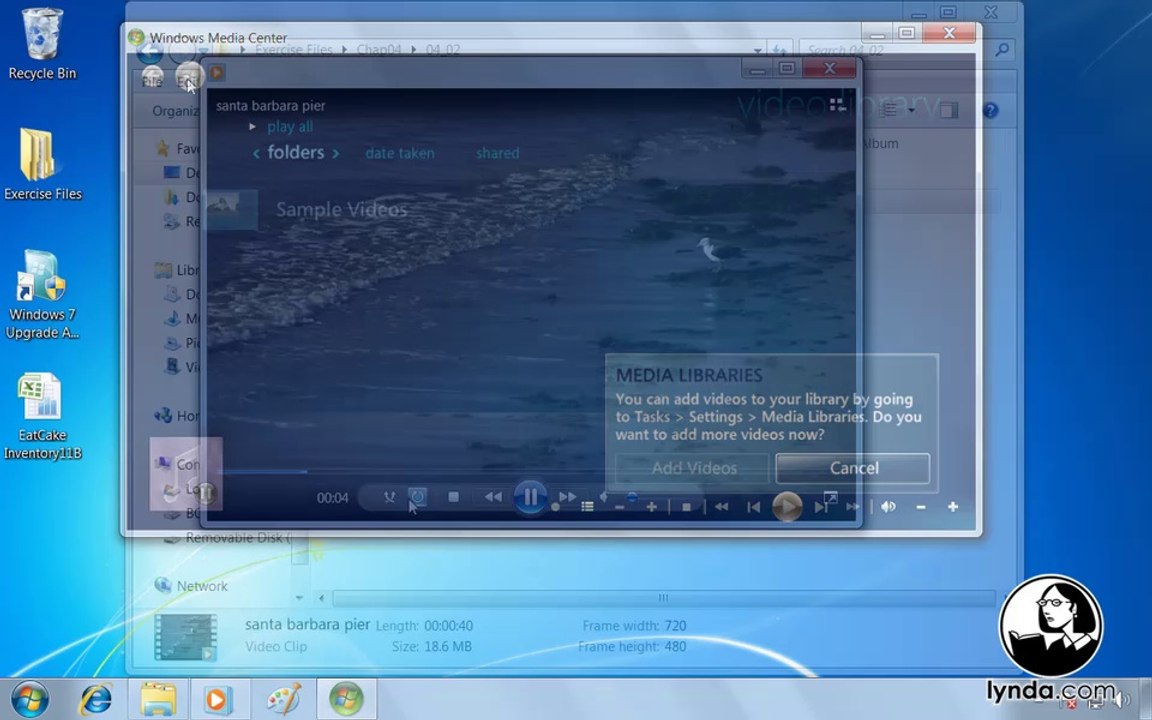1152x720 pixels.
Task: Open the Edit menu in Explorer
Action: [x=187, y=82]
